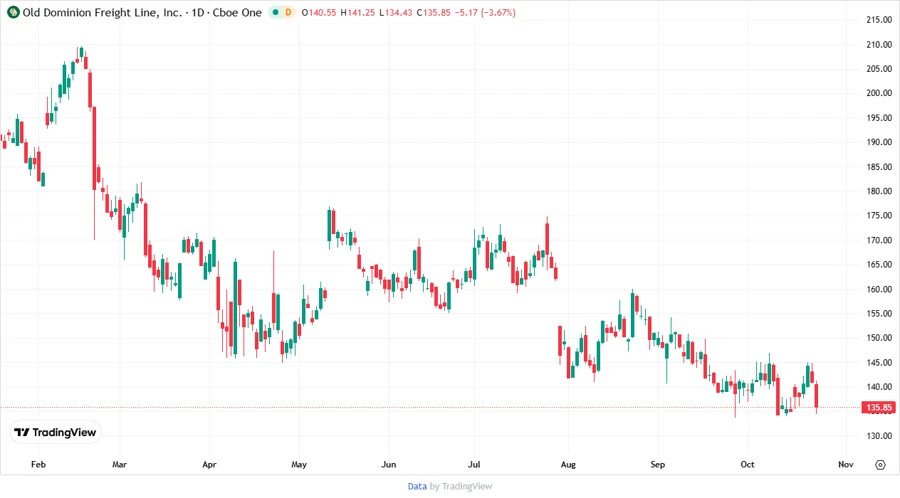Open chart settings gear icon
This screenshot has height=498, width=900.
pos(880,465)
